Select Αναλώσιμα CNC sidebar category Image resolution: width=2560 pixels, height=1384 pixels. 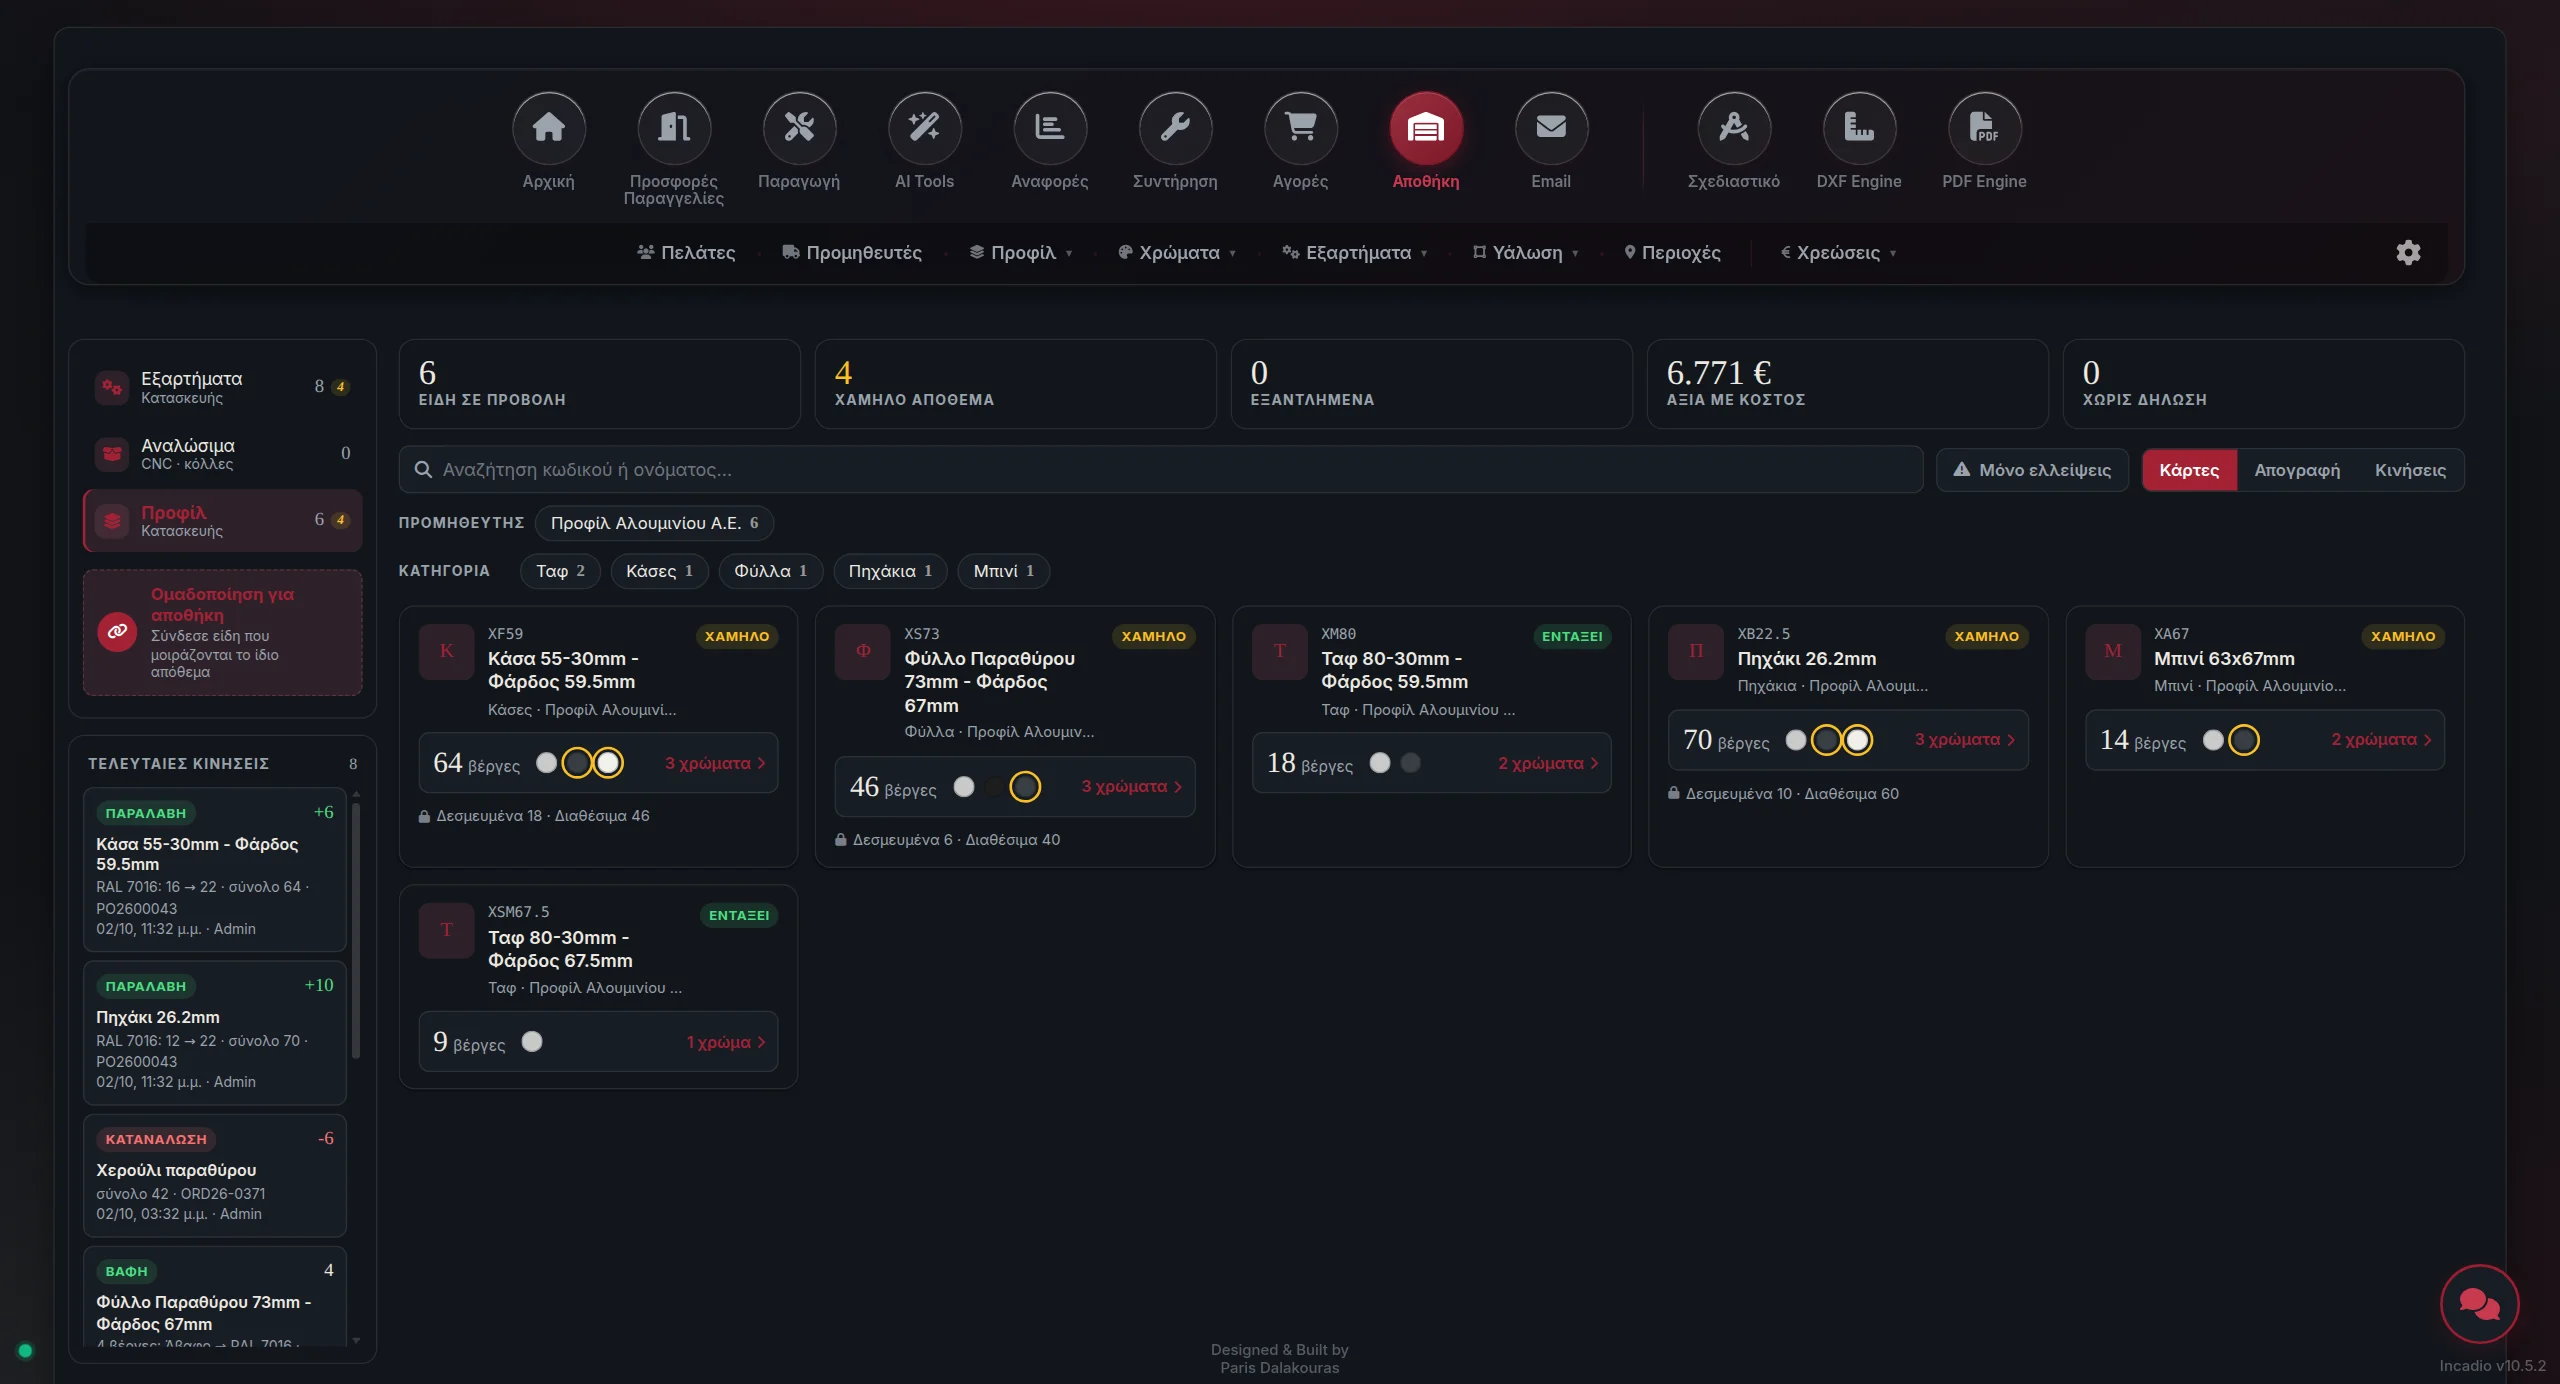pyautogui.click(x=222, y=454)
